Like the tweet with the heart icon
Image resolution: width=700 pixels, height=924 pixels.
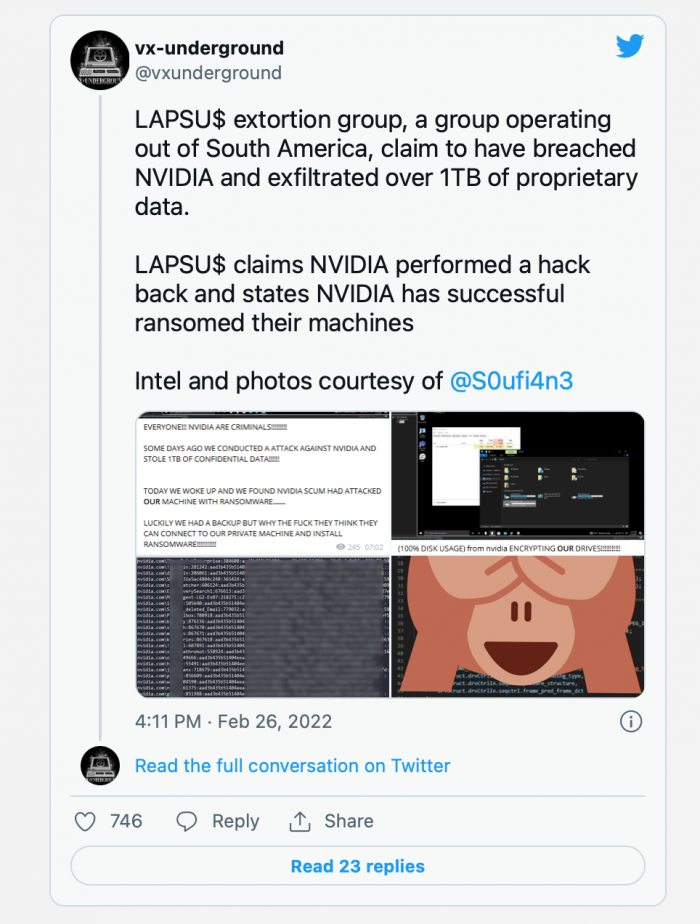pyautogui.click(x=86, y=821)
